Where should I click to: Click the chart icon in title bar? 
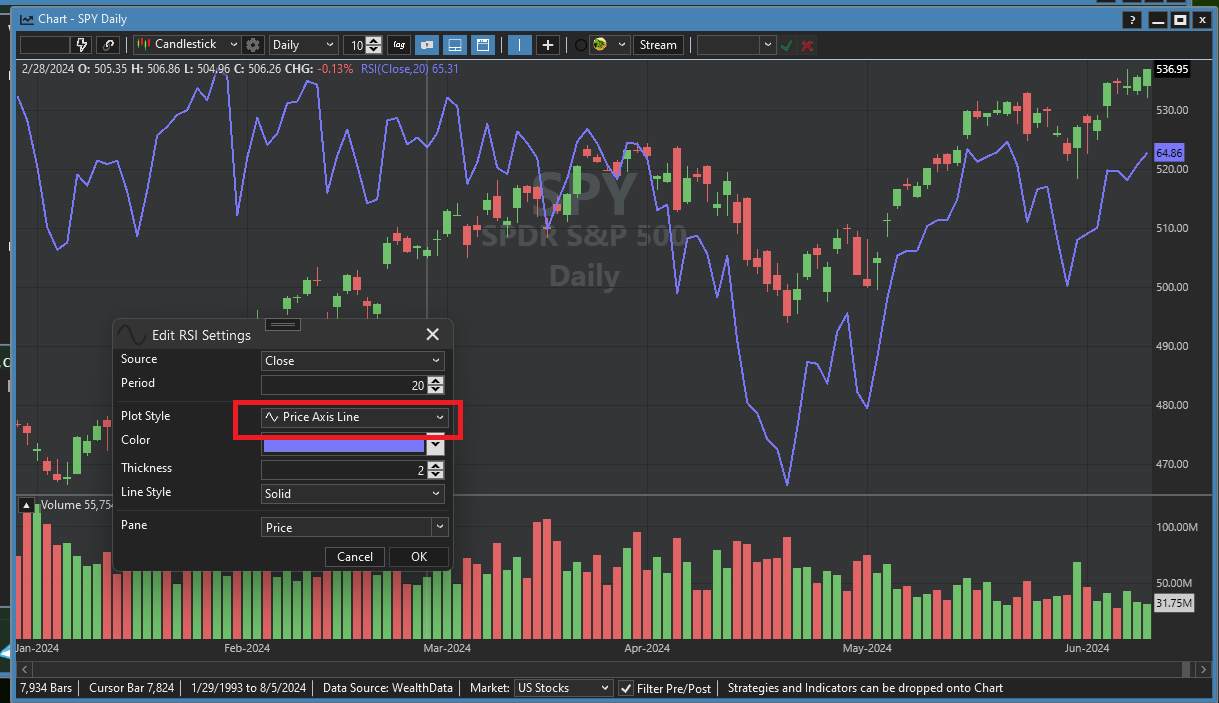pyautogui.click(x=27, y=19)
